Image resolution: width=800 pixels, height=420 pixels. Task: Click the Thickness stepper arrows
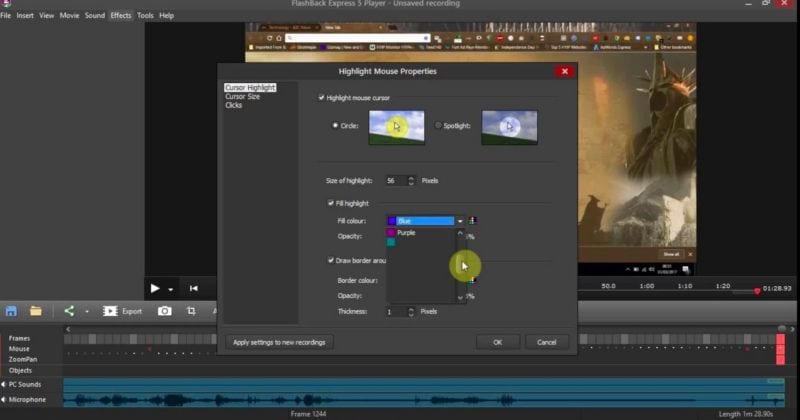pos(411,312)
